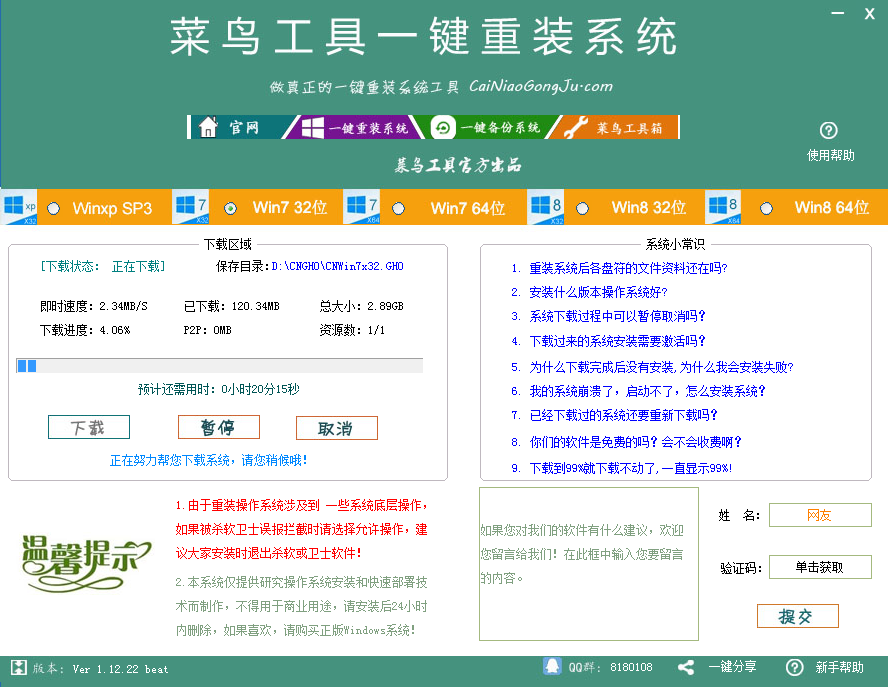Screen dimensions: 888x687
Task: Open the 菜鸟工具箱 tab
Action: 614,127
